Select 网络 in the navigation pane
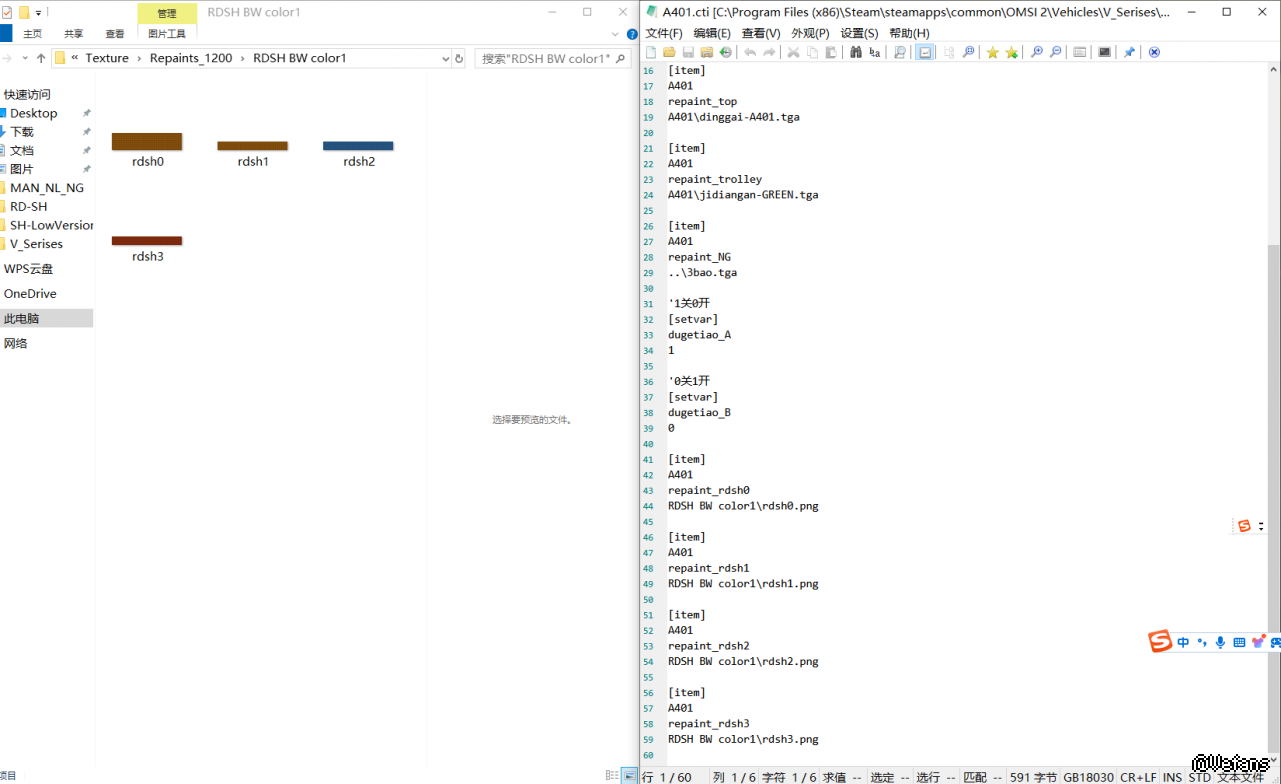This screenshot has width=1281, height=784. click(x=16, y=343)
